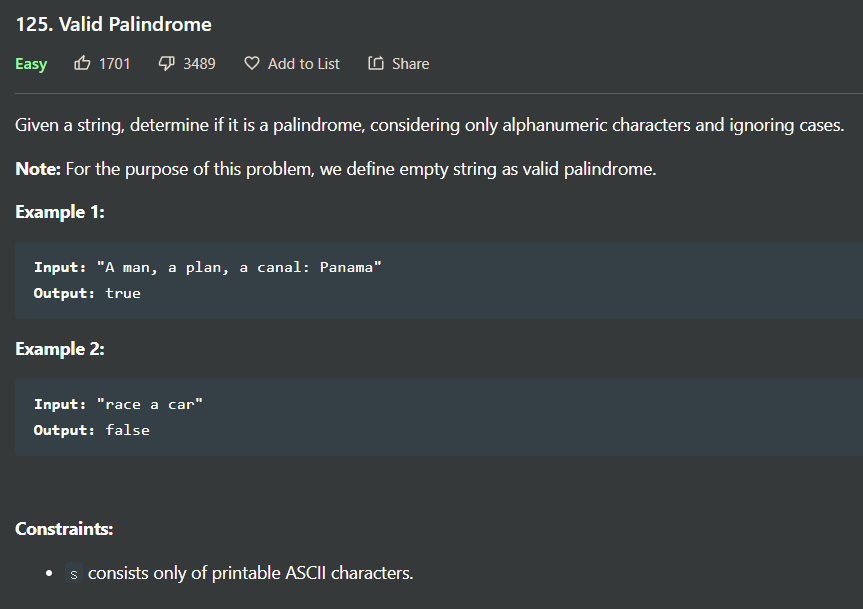The image size is (863, 609).
Task: Click the Constraints heading
Action: coord(64,529)
